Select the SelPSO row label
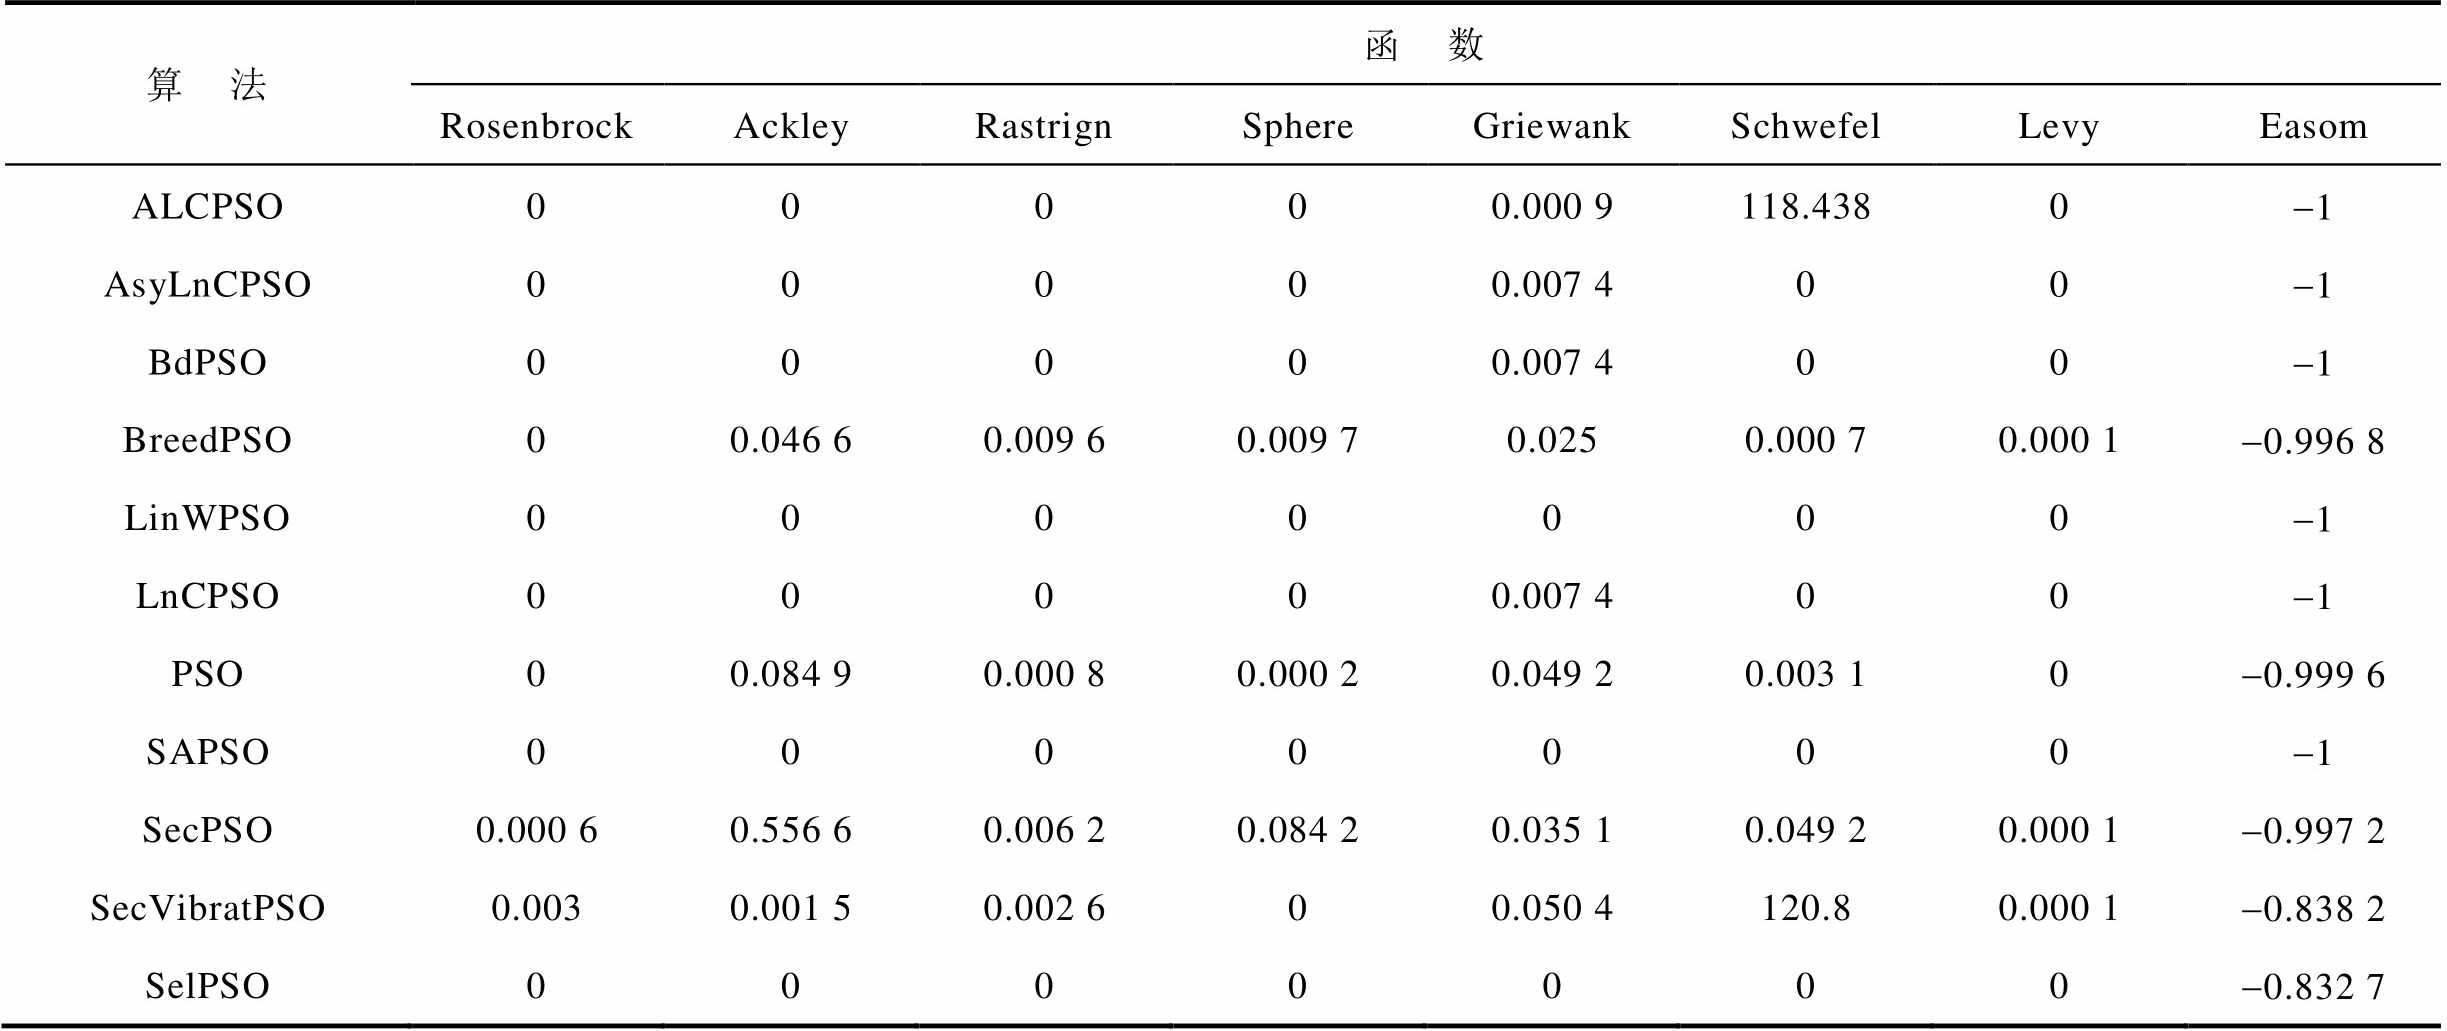 click(208, 986)
